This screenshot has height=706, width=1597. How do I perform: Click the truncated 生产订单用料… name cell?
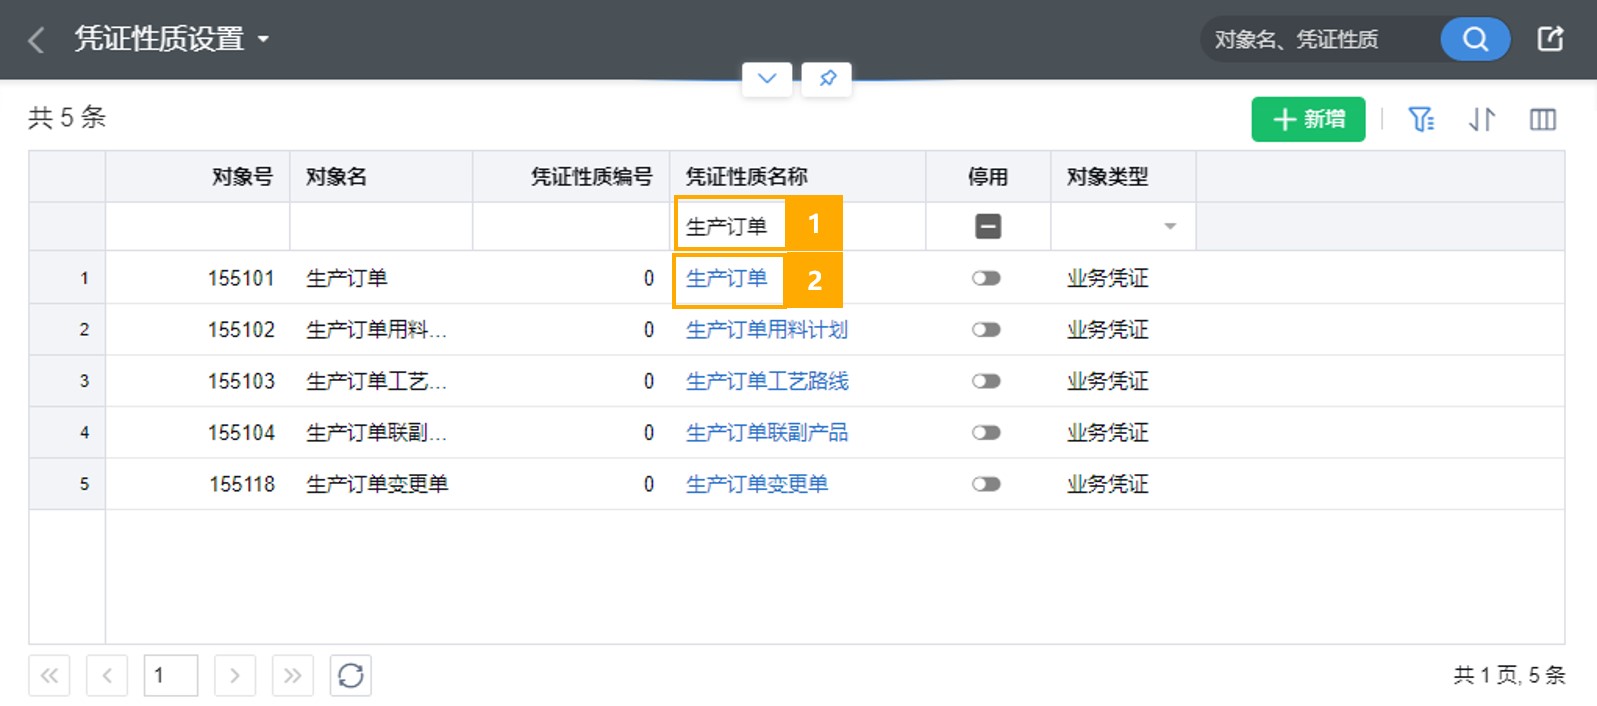coord(381,330)
